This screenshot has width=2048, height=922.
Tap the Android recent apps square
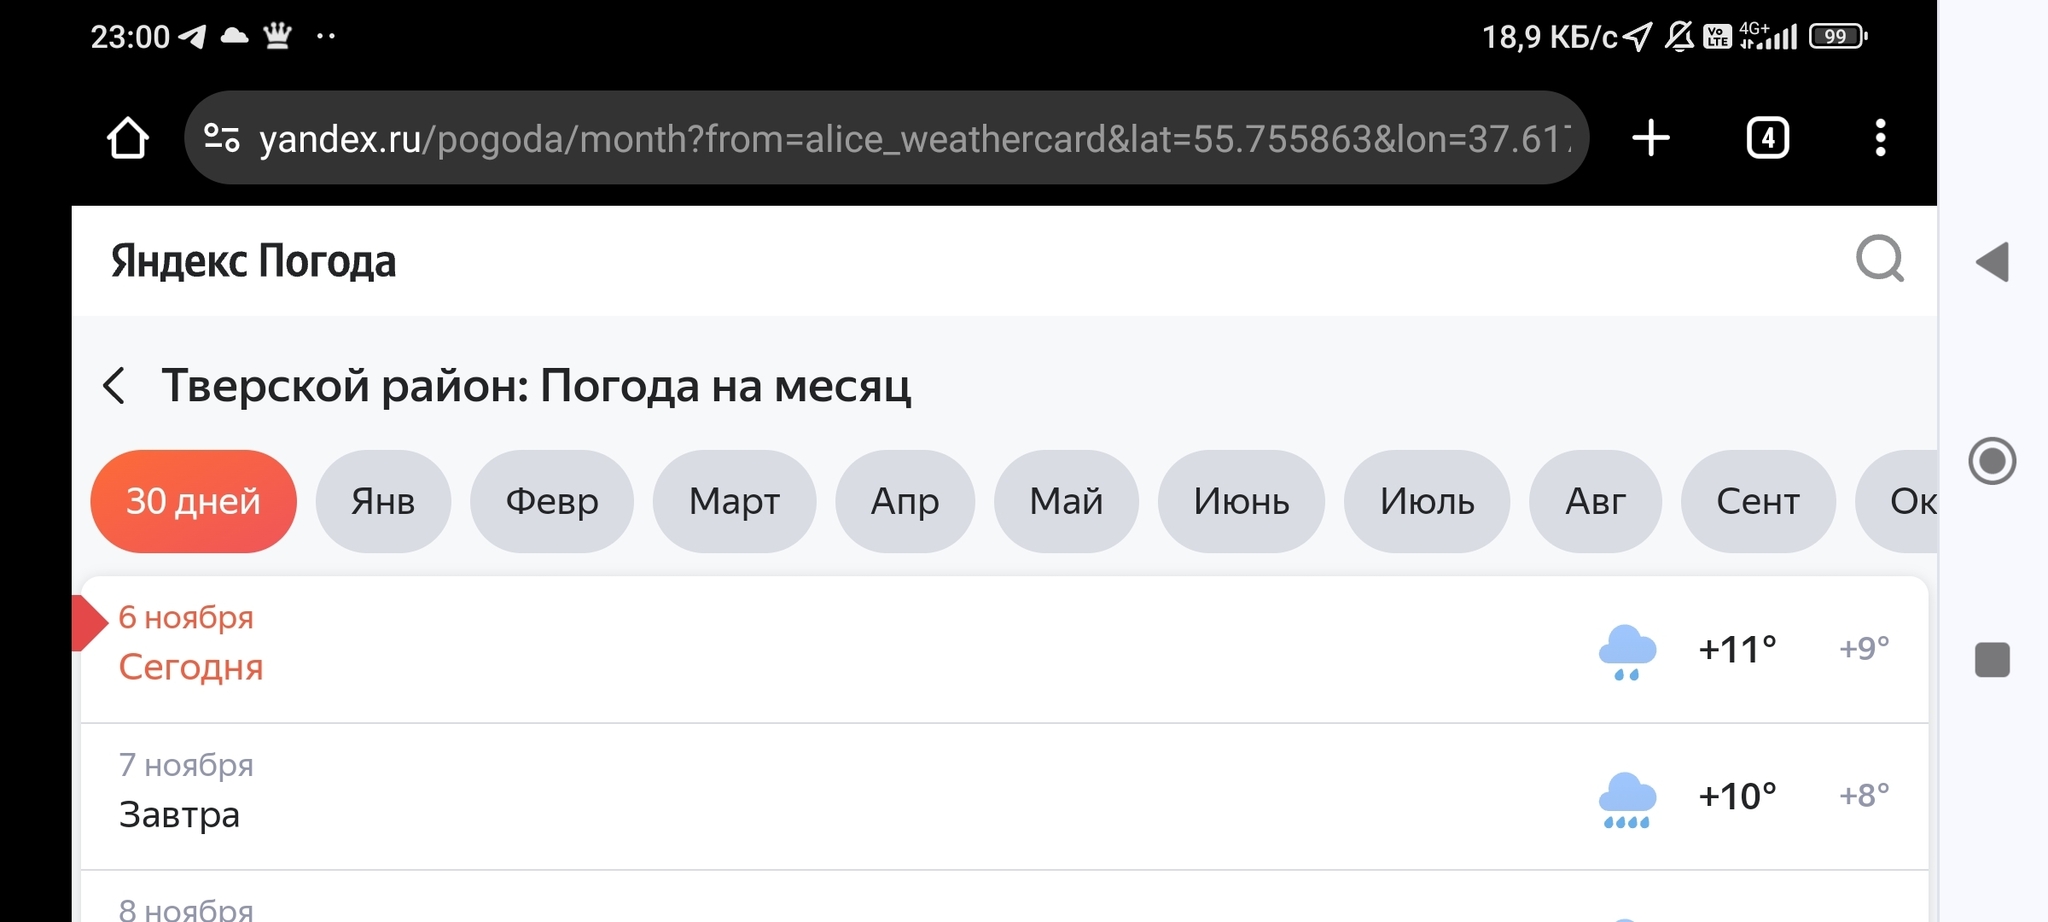(1992, 660)
